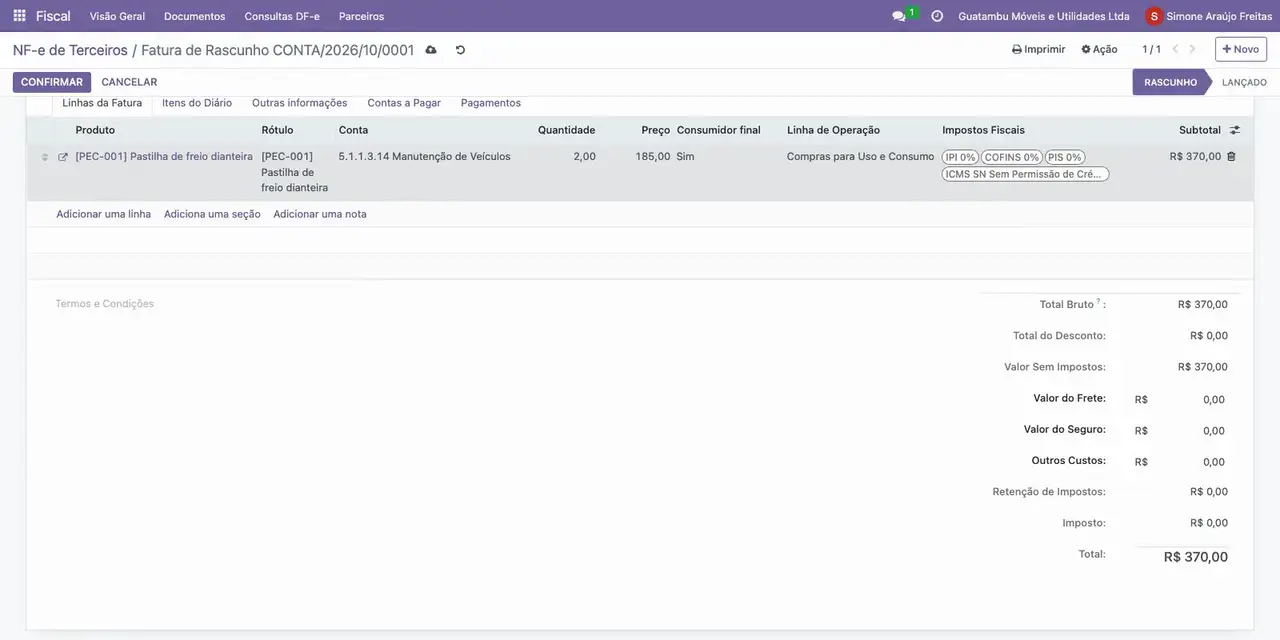Switch to Pagamentos tab
This screenshot has height=640, width=1280.
(x=491, y=103)
